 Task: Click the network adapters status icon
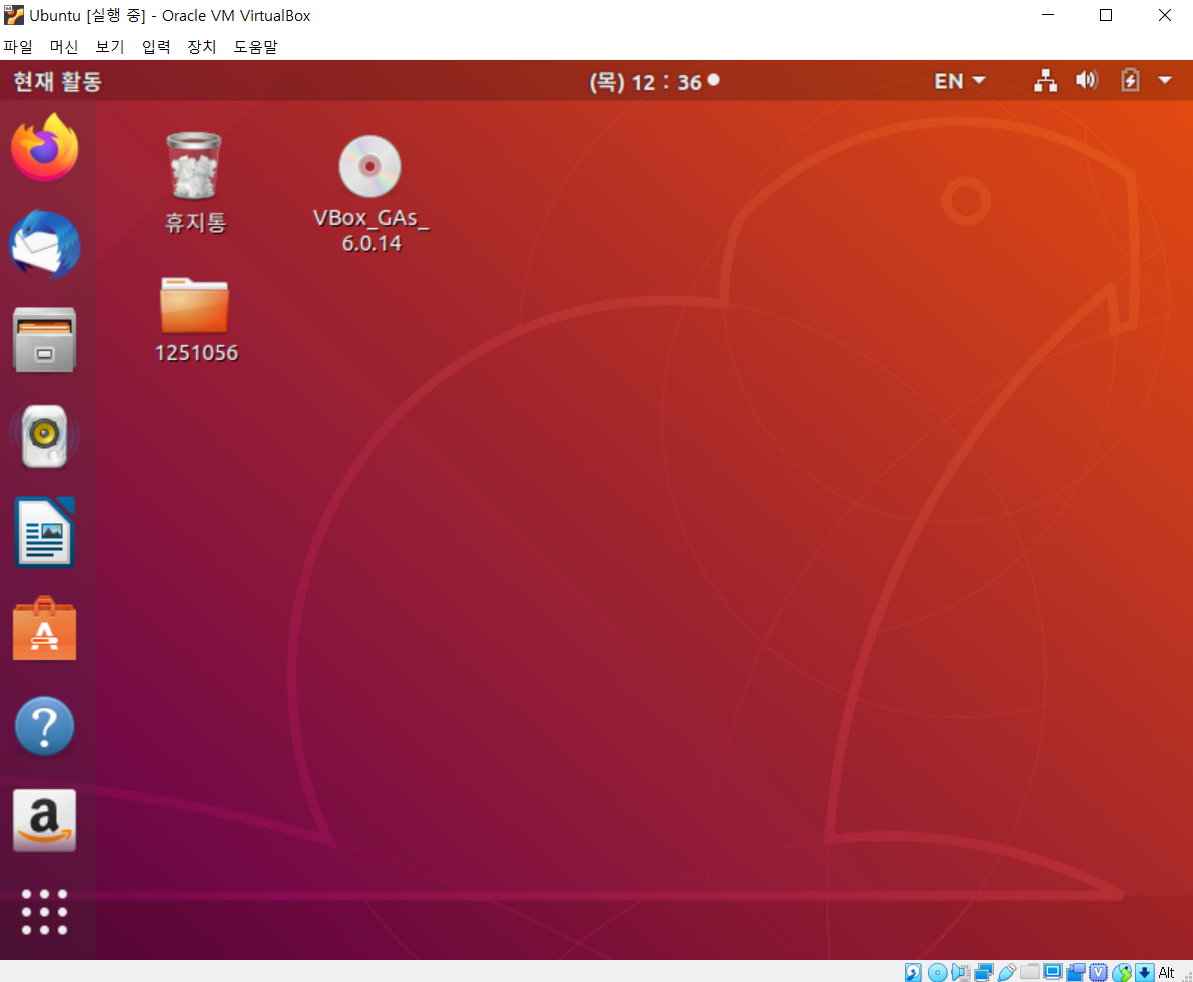tap(984, 971)
